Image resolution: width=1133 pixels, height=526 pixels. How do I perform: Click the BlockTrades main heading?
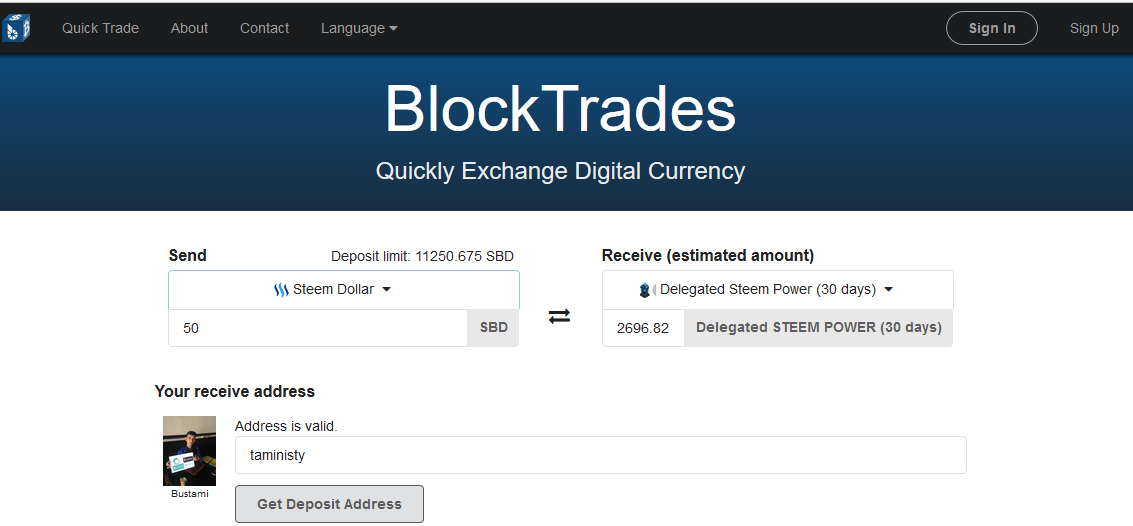561,109
